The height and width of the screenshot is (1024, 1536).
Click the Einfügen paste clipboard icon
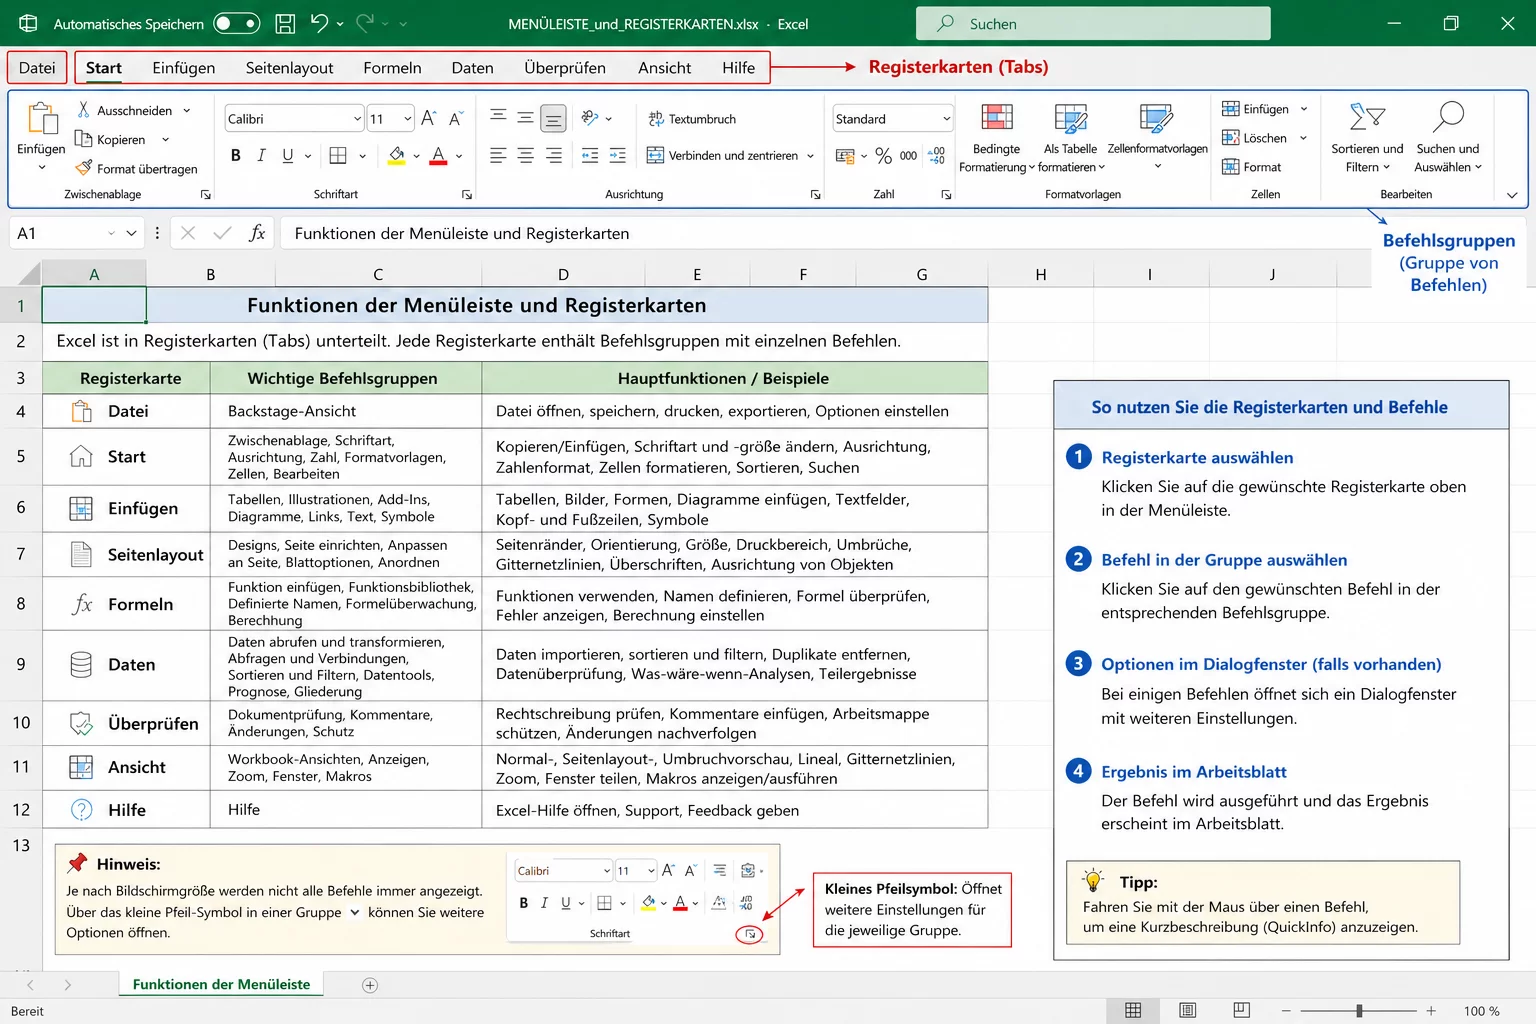click(42, 120)
